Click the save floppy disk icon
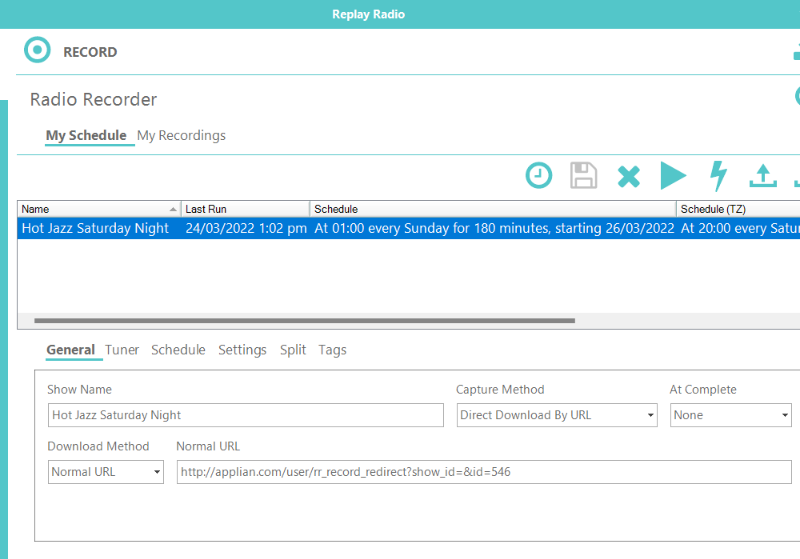This screenshot has height=559, width=800. click(583, 175)
